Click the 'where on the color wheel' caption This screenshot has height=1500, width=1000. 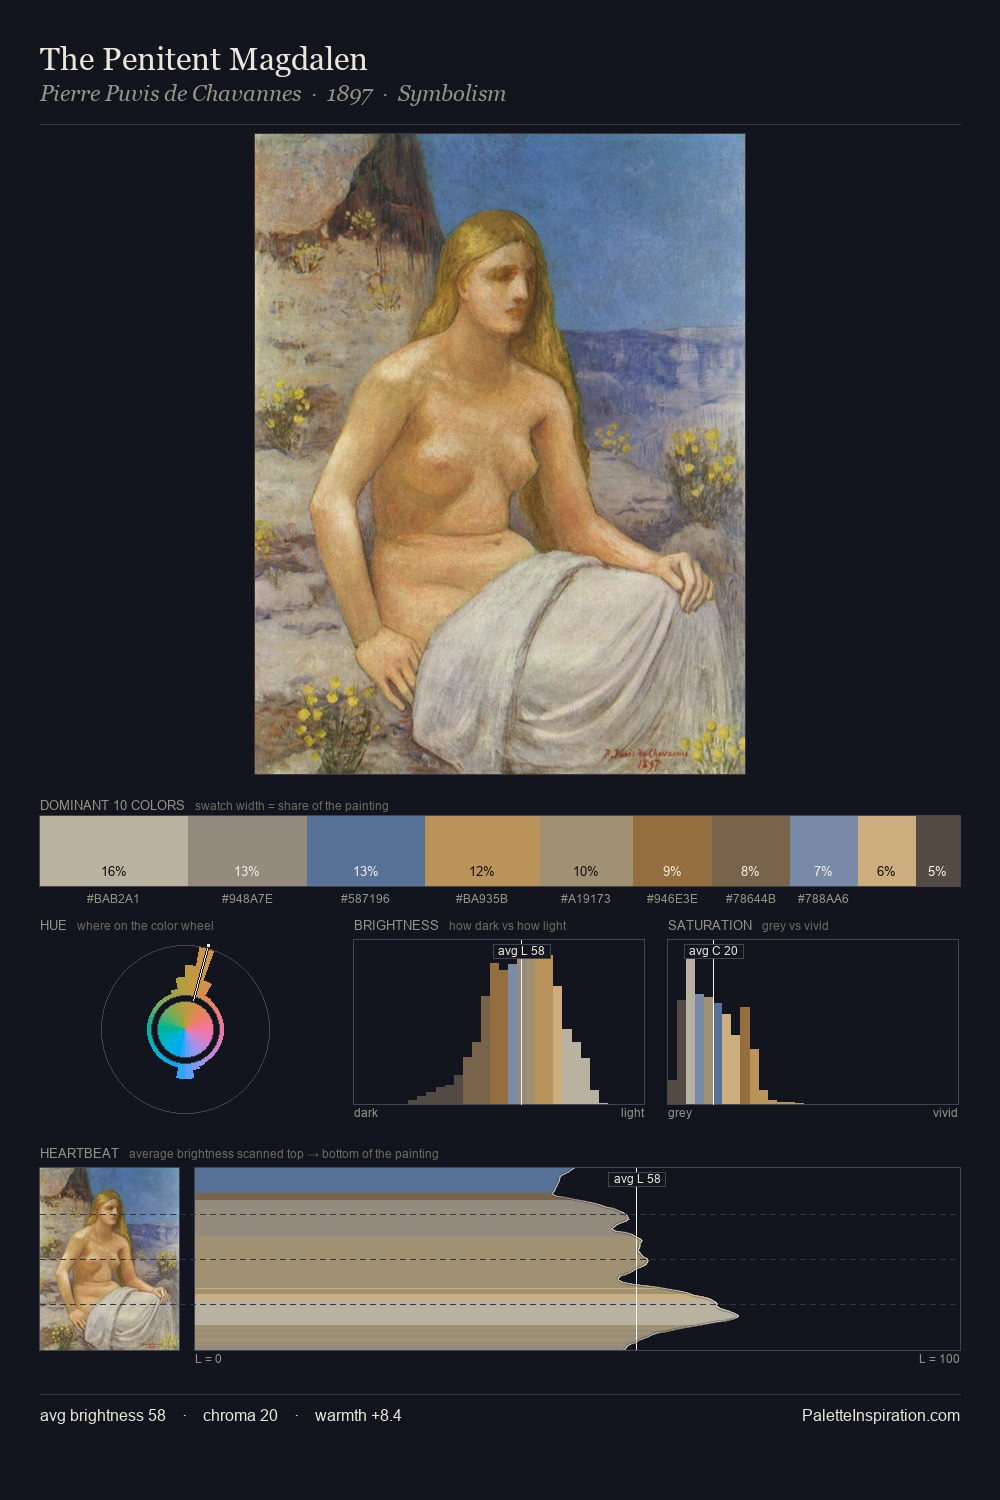145,926
